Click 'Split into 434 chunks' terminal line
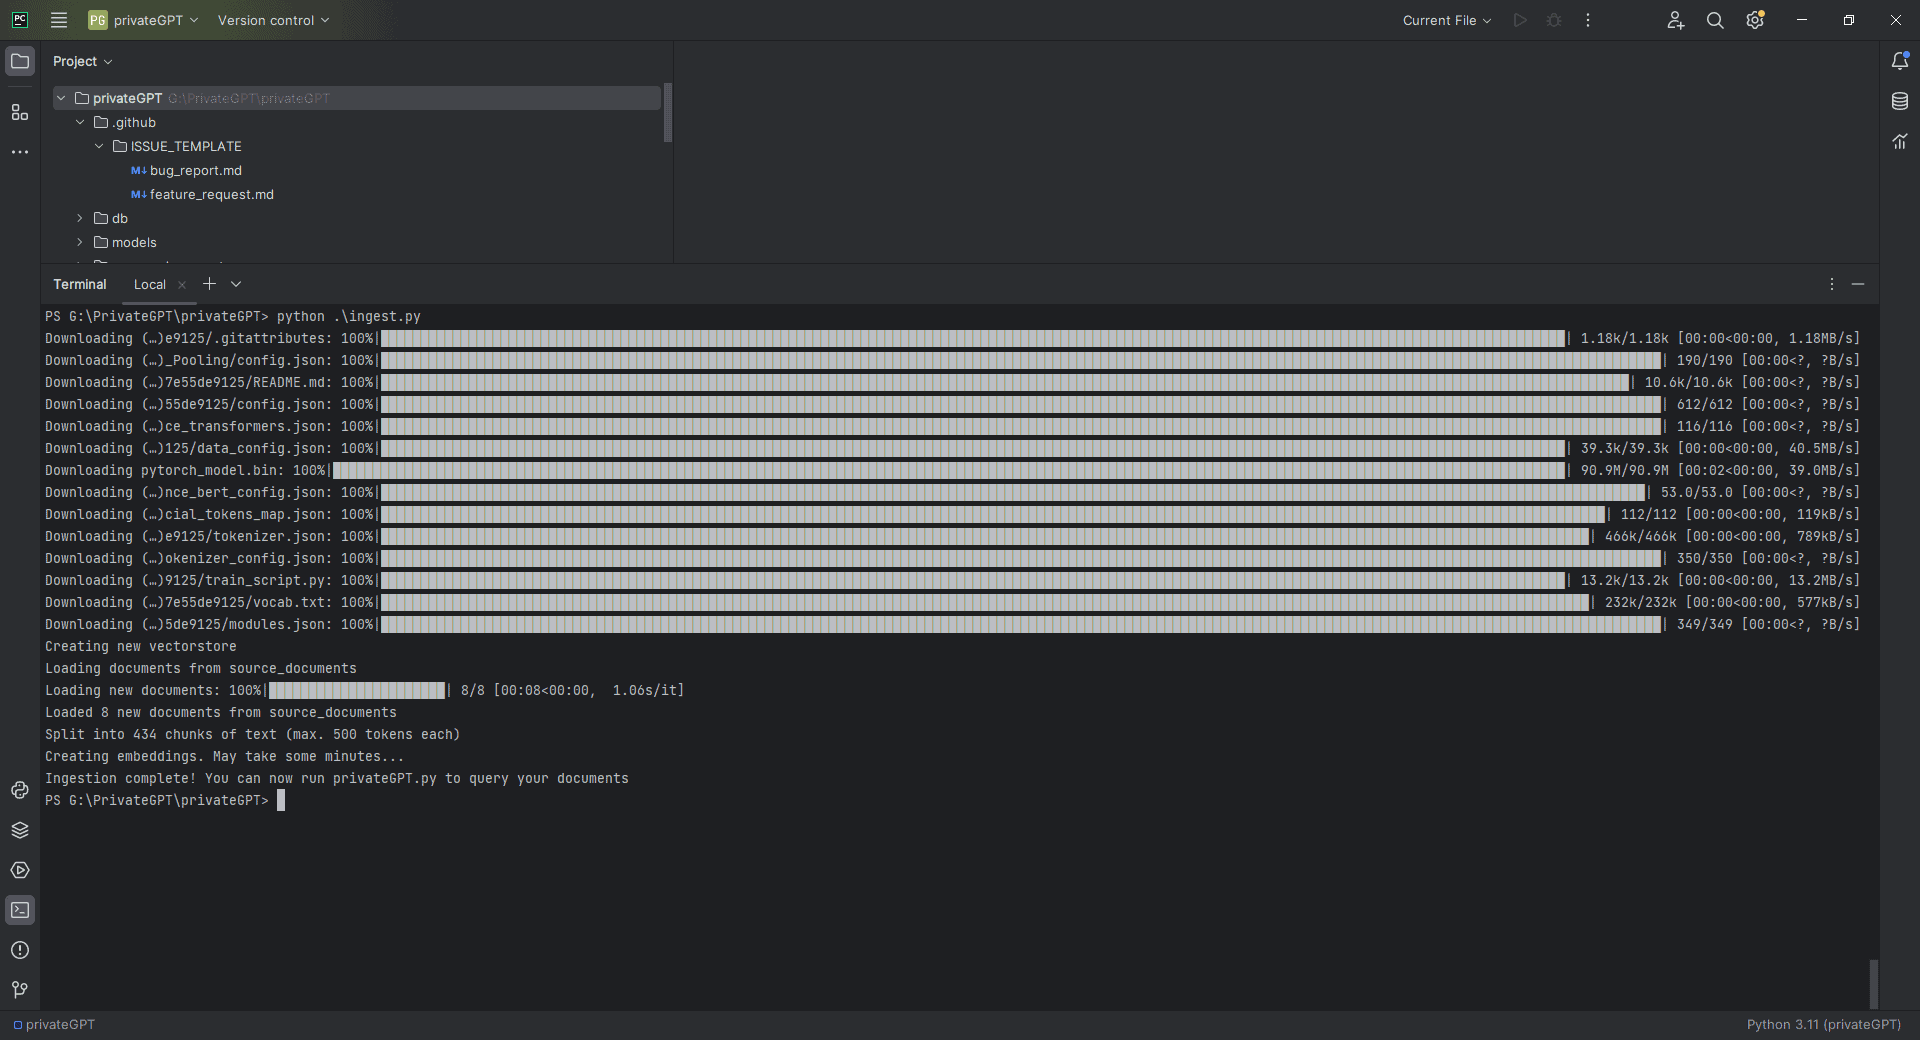This screenshot has width=1920, height=1040. tap(253, 734)
